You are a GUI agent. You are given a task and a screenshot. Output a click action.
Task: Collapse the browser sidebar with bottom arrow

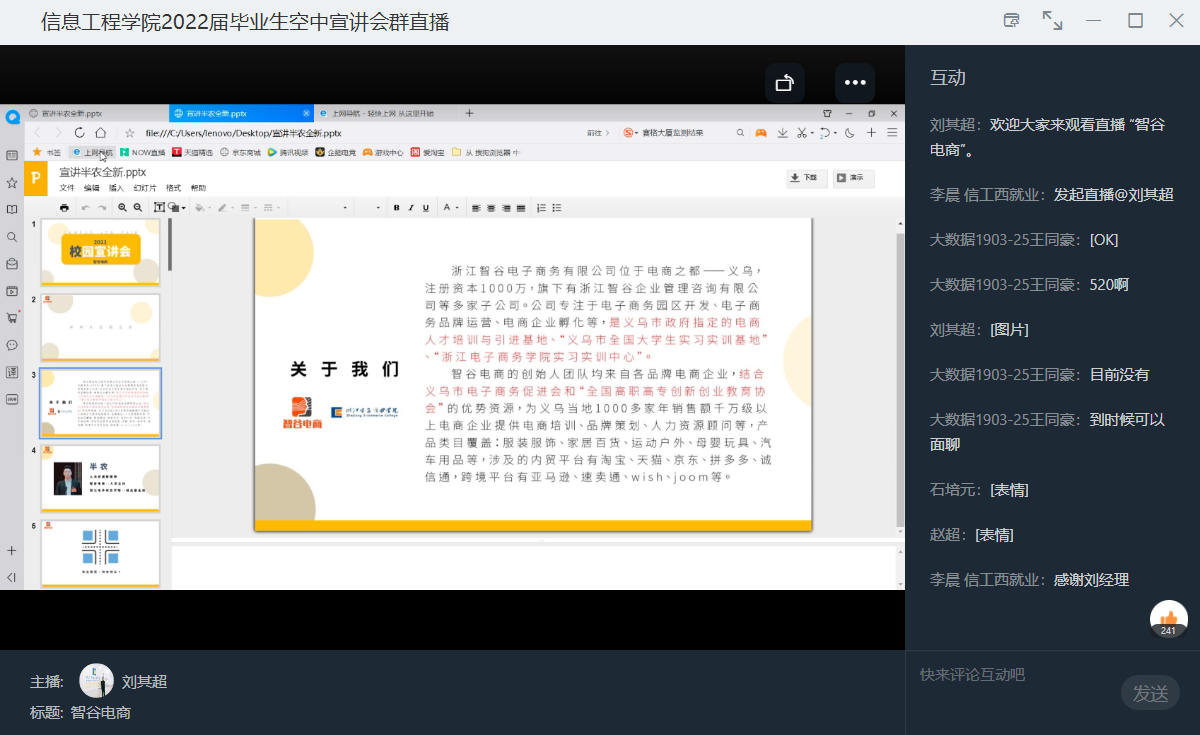pos(12,577)
